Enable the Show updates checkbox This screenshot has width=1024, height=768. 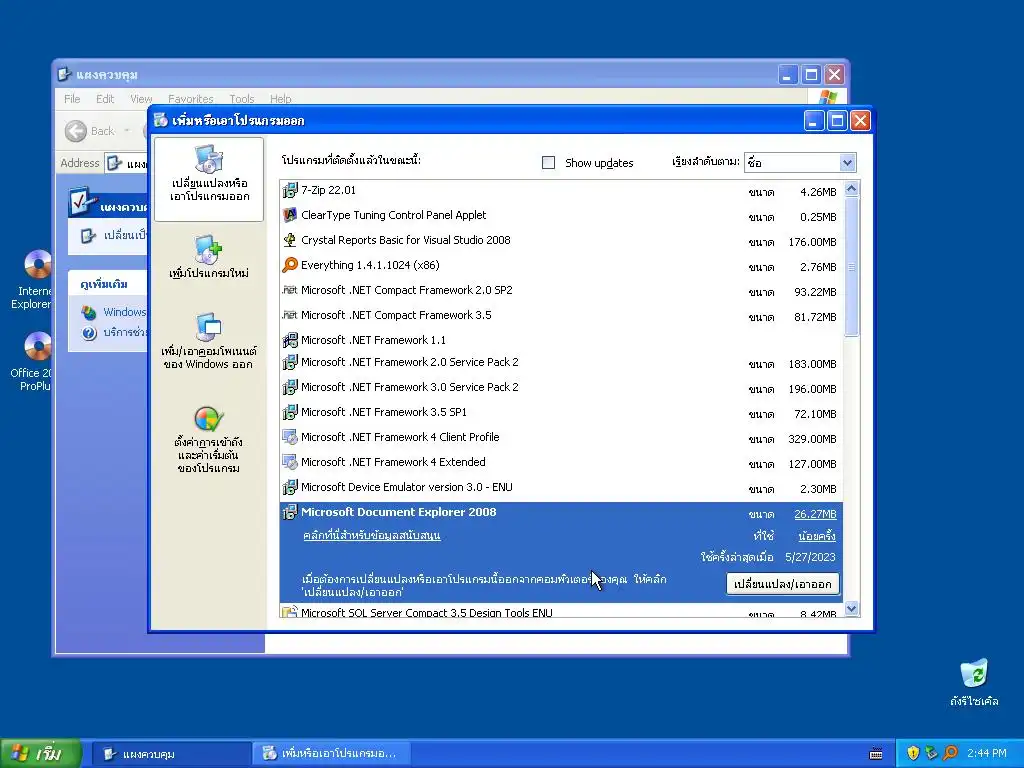tap(549, 163)
